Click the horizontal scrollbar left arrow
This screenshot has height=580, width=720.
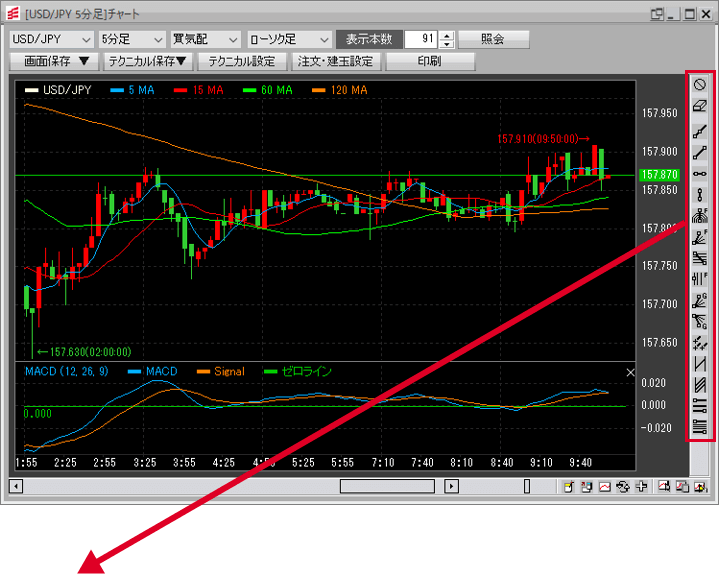pos(16,486)
